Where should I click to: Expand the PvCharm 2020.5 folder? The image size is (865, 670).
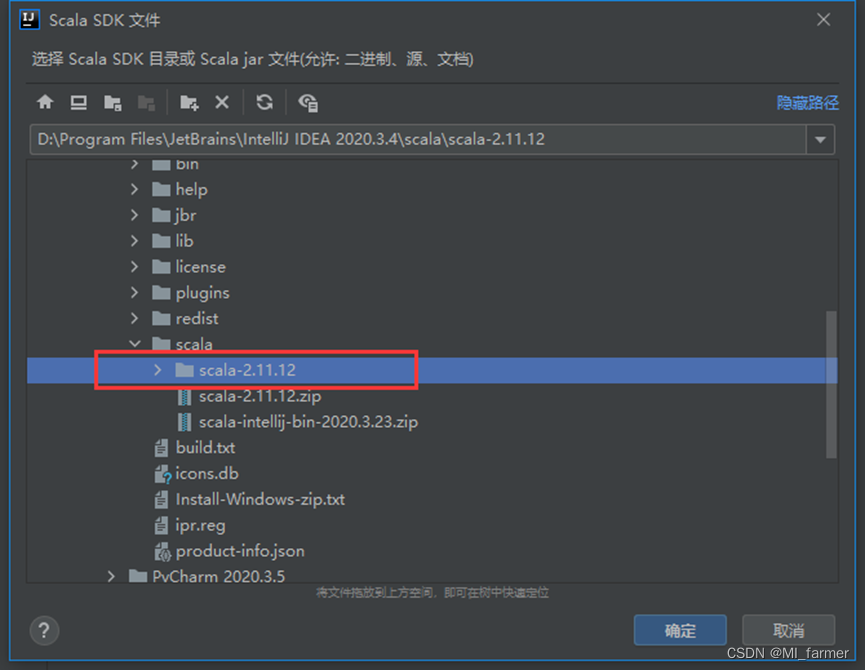coord(111,576)
